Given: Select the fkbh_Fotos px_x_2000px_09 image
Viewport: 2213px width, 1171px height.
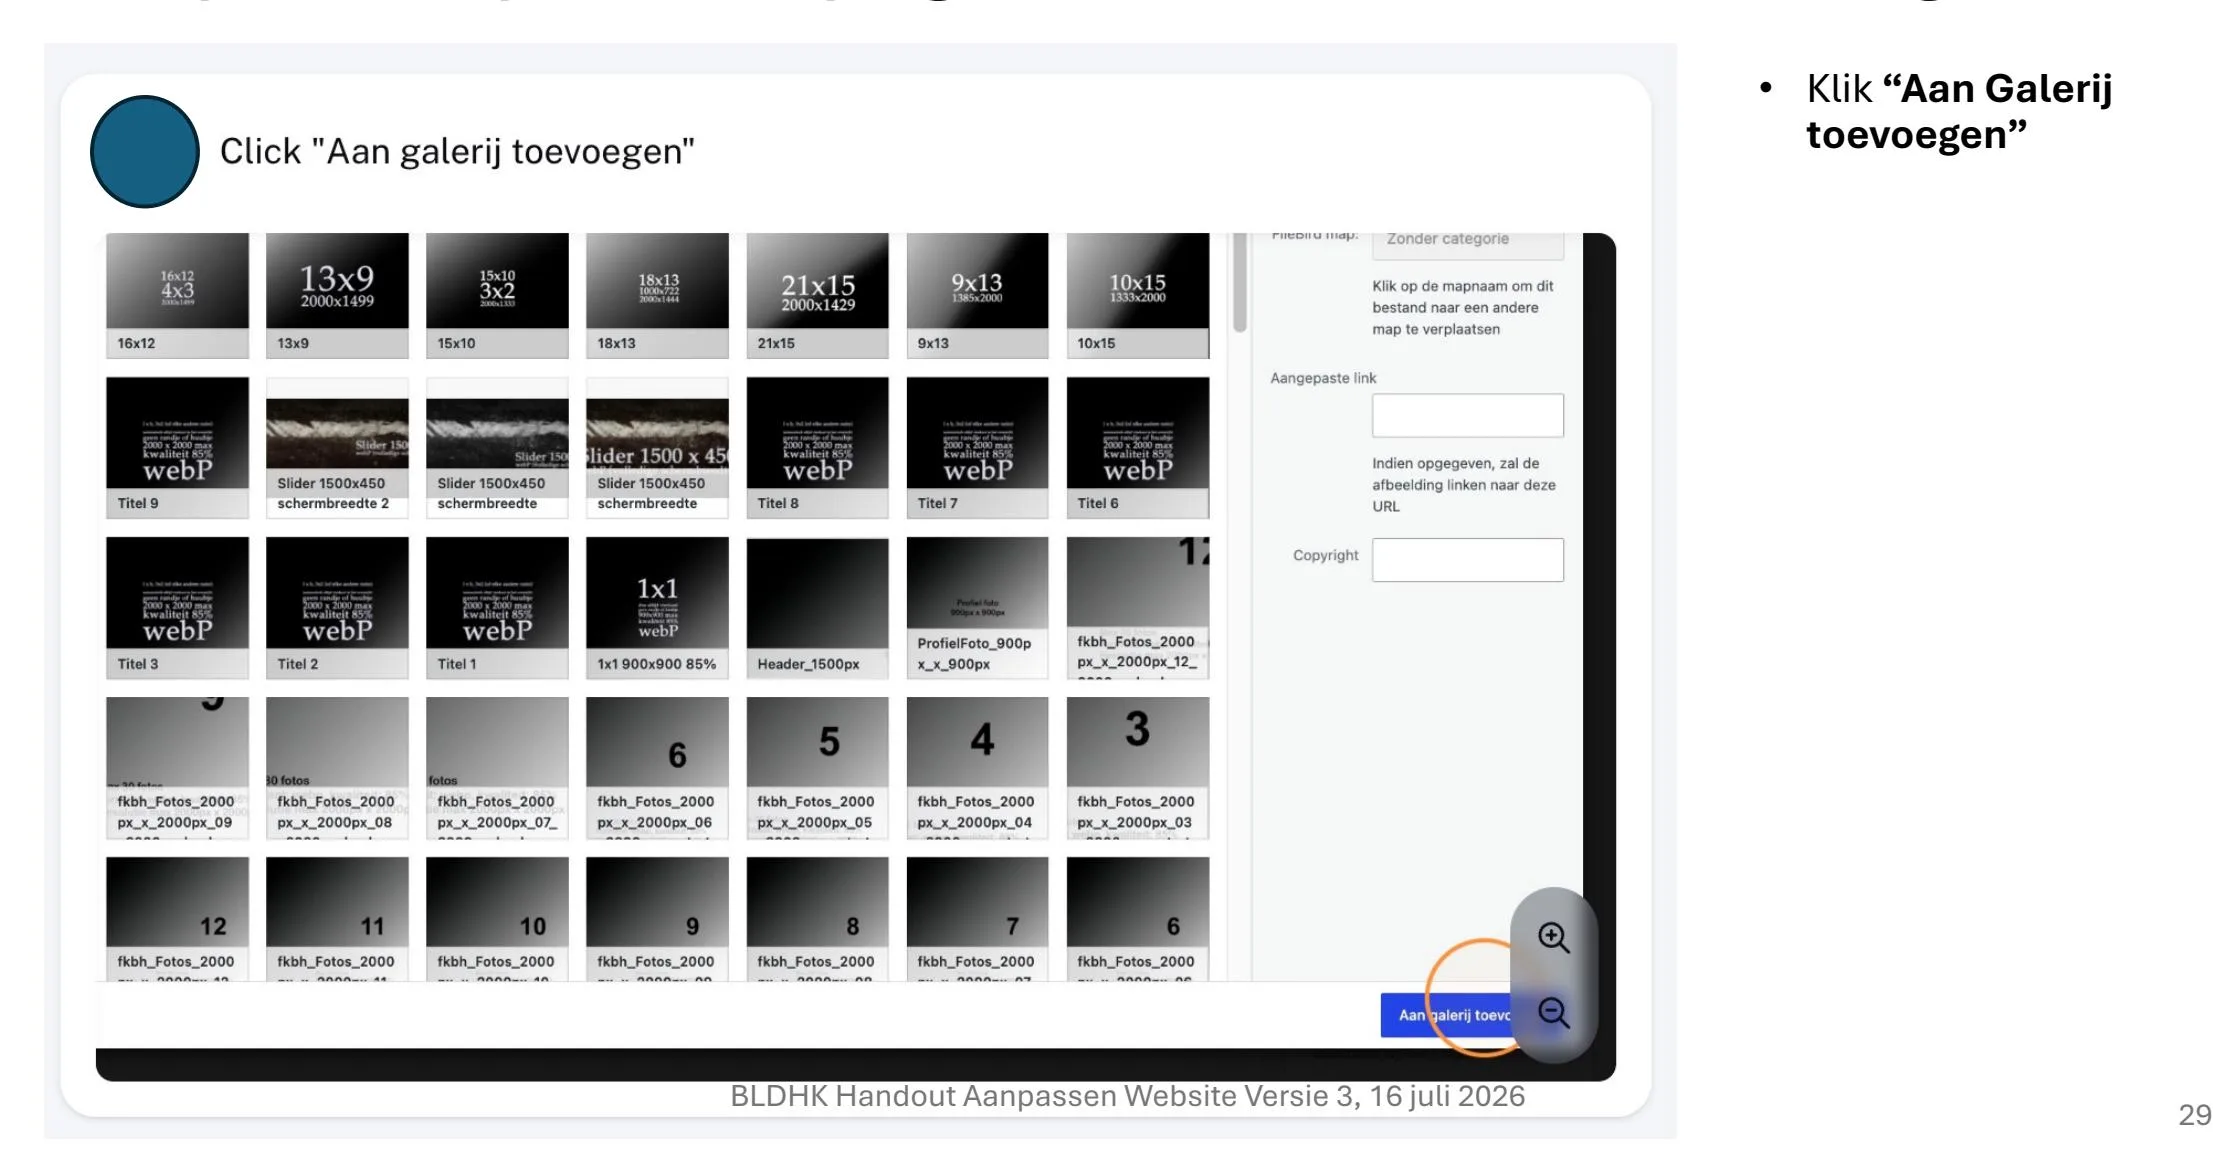Looking at the screenshot, I should click(177, 767).
